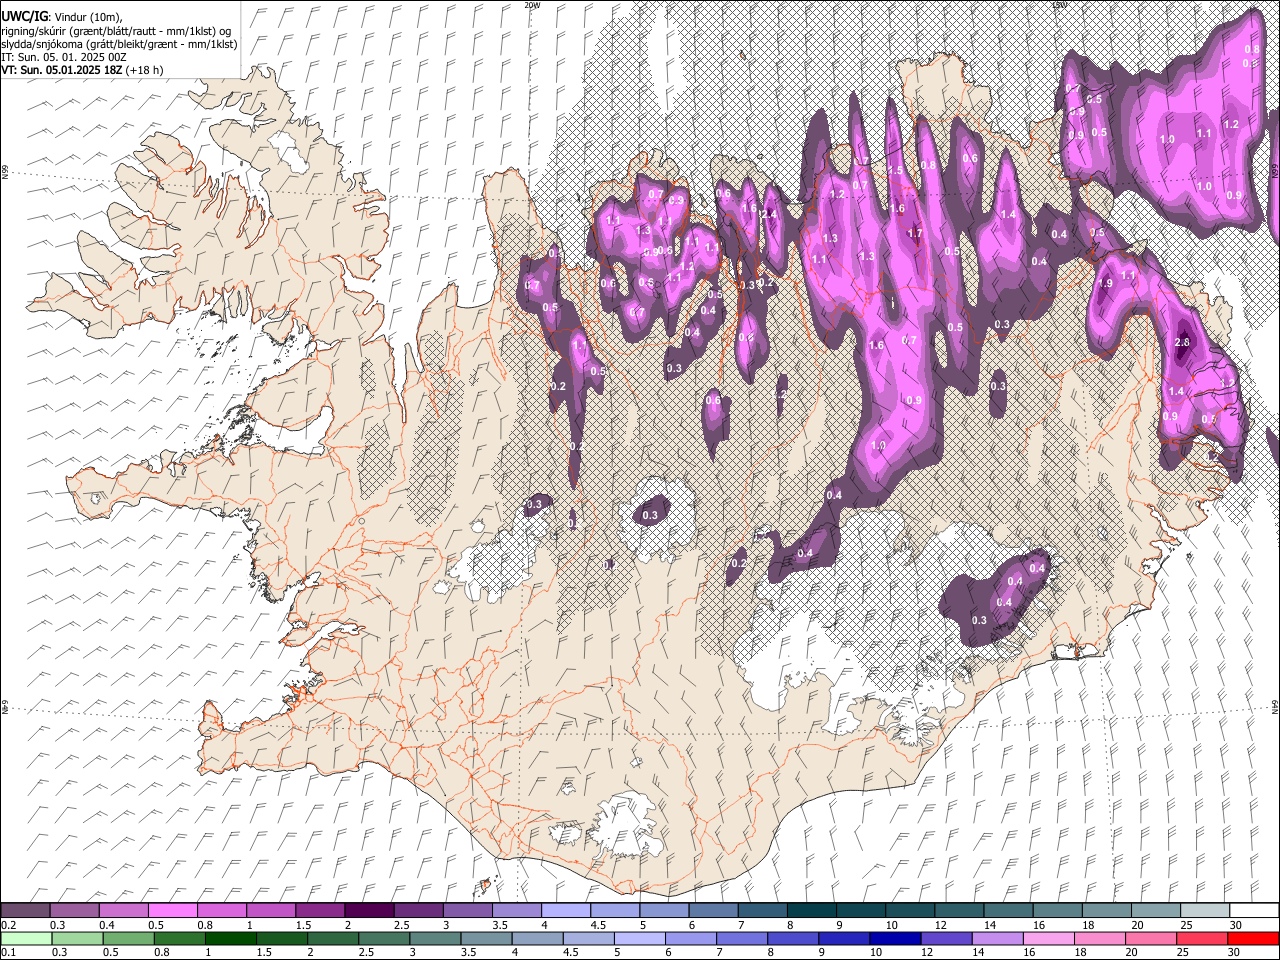Click the pink 20 swatch in lower legend row
The width and height of the screenshot is (1280, 960).
[1152, 938]
